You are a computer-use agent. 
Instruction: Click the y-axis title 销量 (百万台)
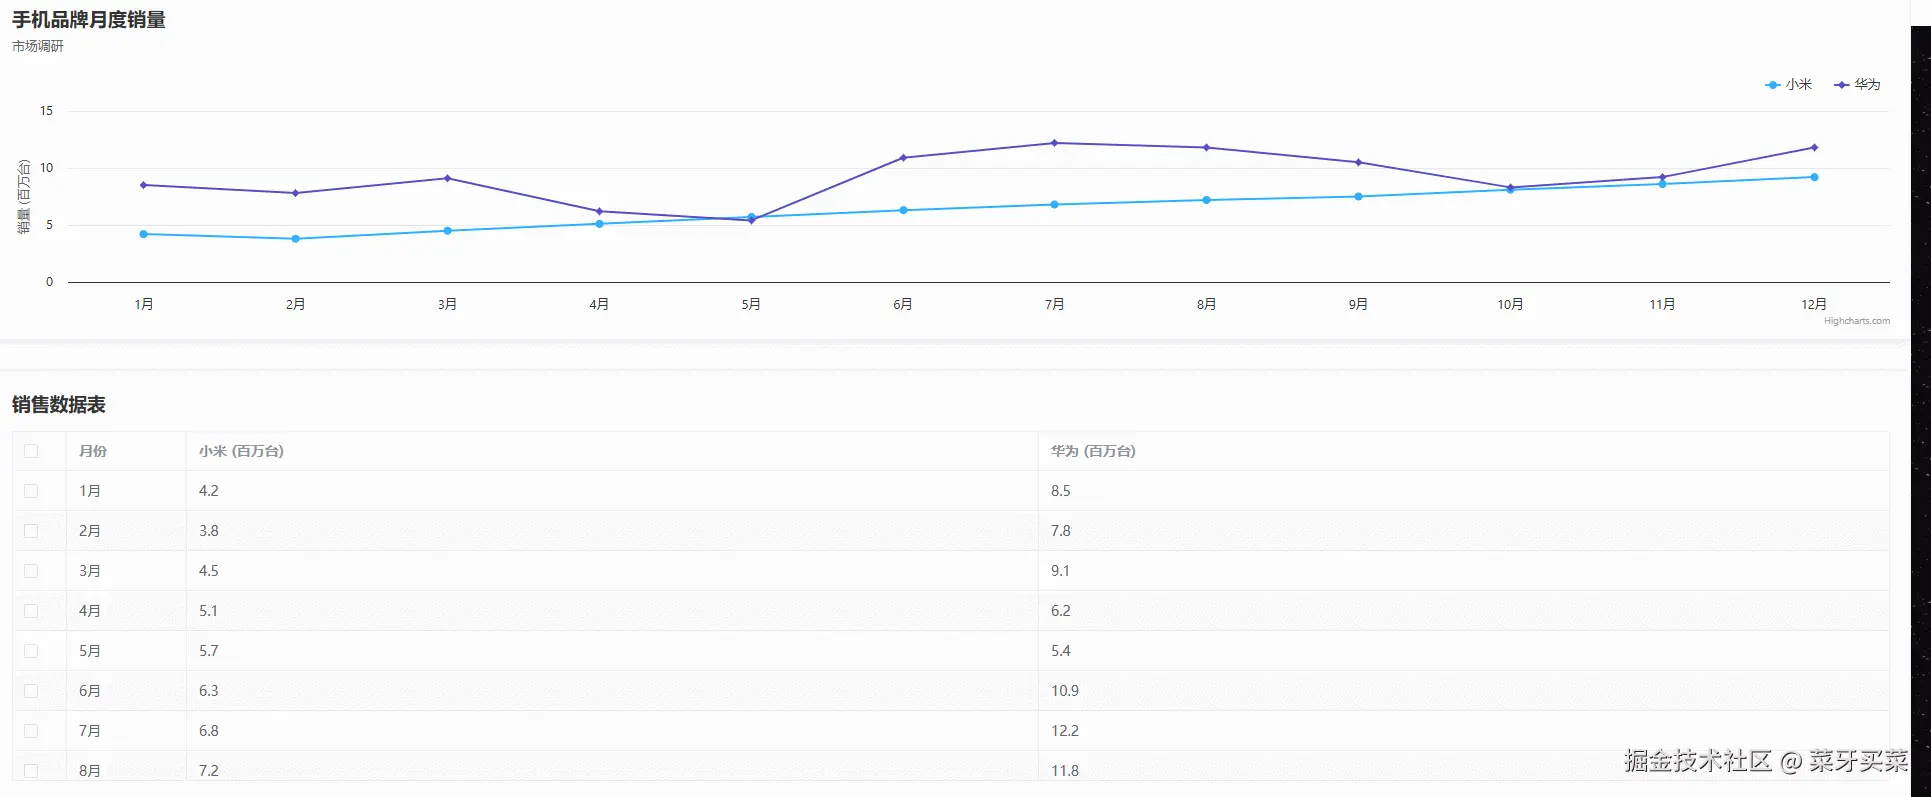click(x=24, y=197)
